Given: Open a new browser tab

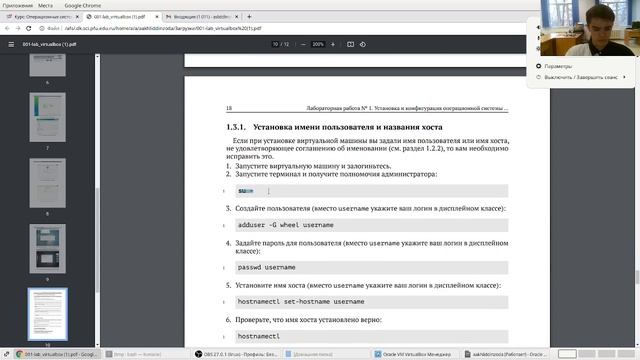Looking at the screenshot, I should point(249,17).
